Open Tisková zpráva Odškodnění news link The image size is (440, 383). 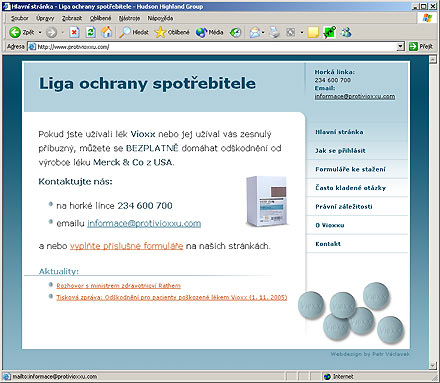click(x=172, y=297)
